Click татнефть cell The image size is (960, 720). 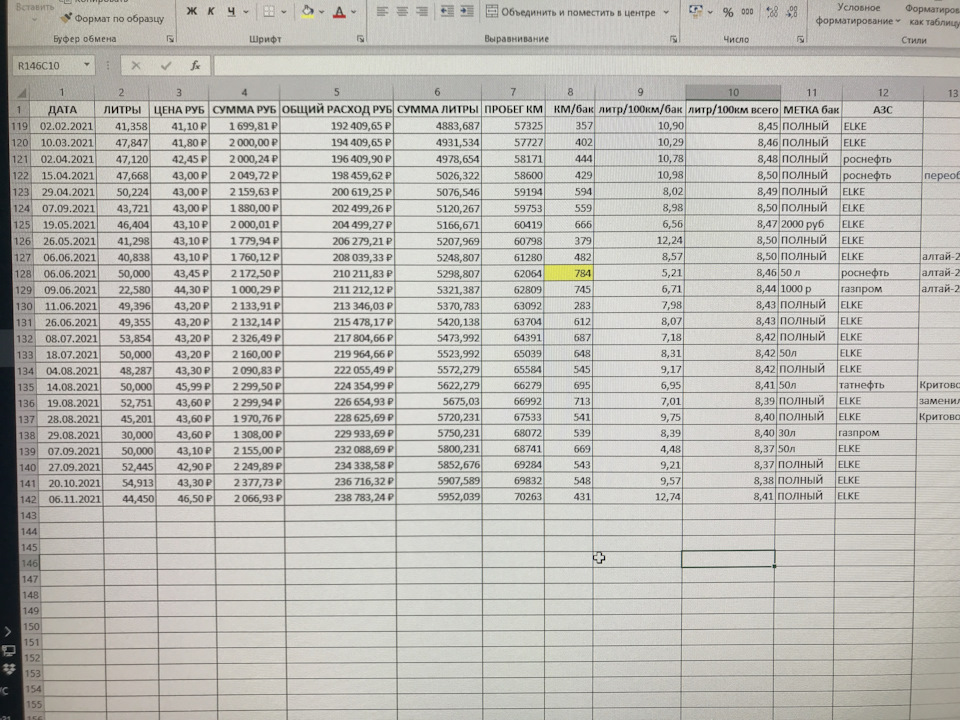pos(876,385)
